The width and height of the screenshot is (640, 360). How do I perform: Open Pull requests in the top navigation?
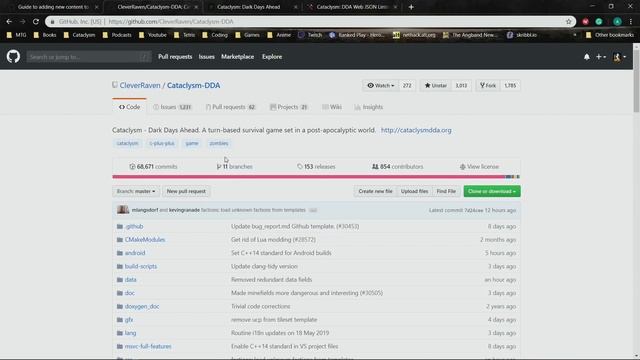(175, 57)
